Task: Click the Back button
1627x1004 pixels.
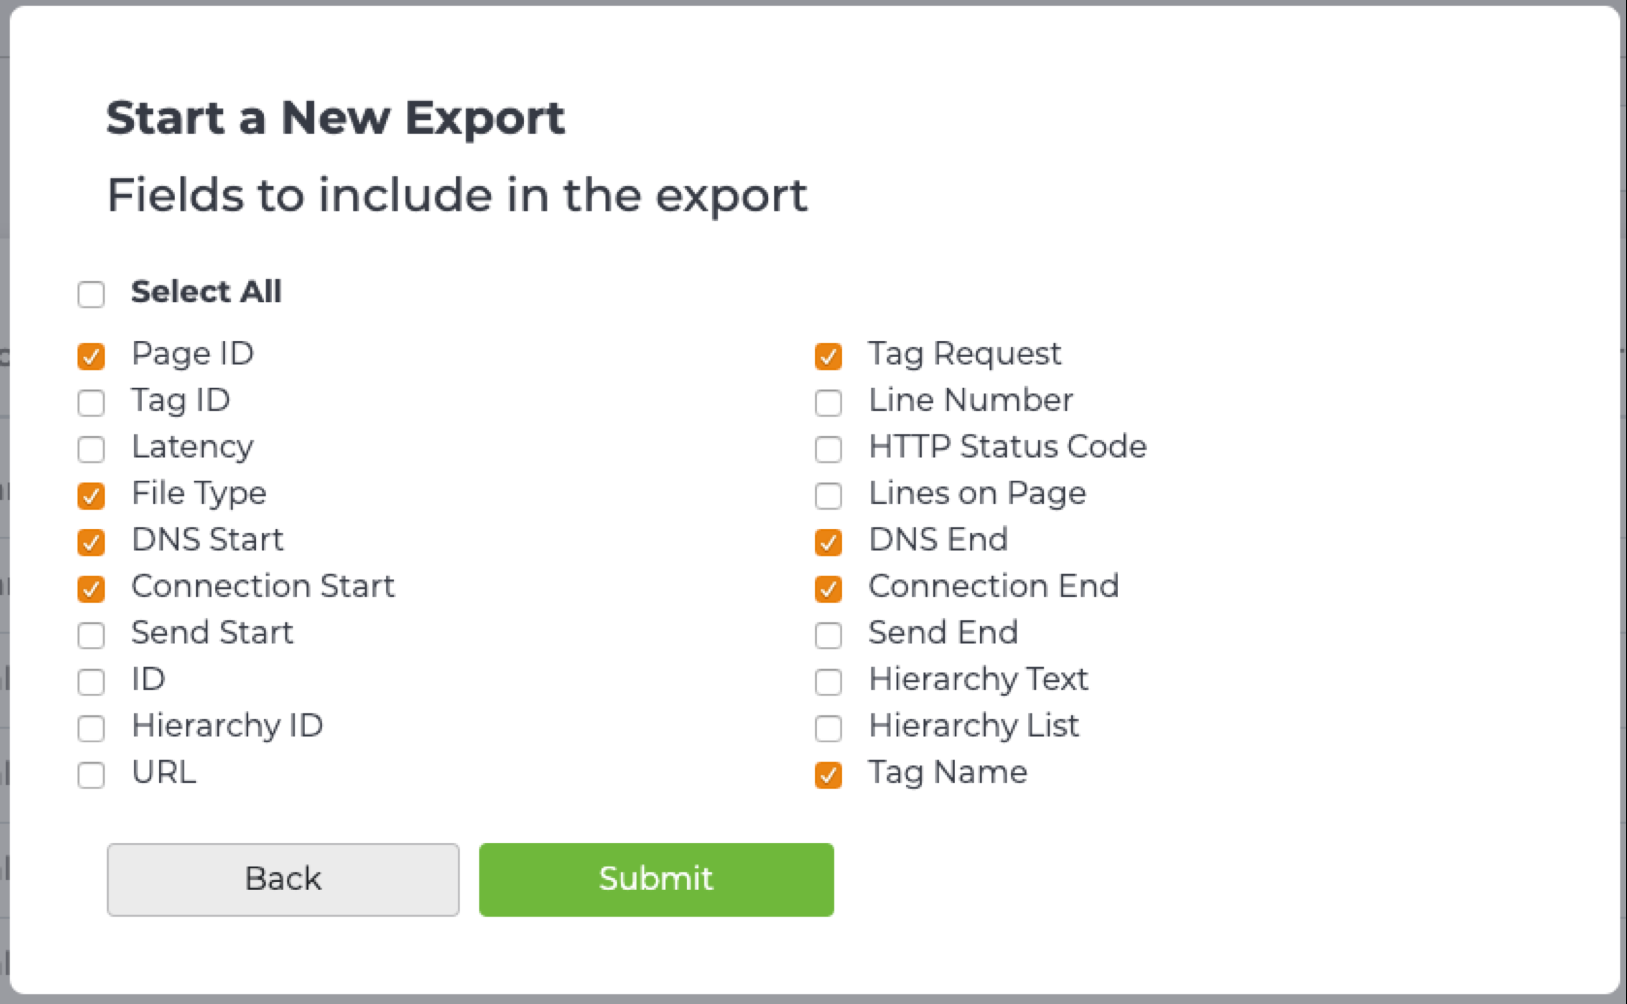Action: point(283,879)
